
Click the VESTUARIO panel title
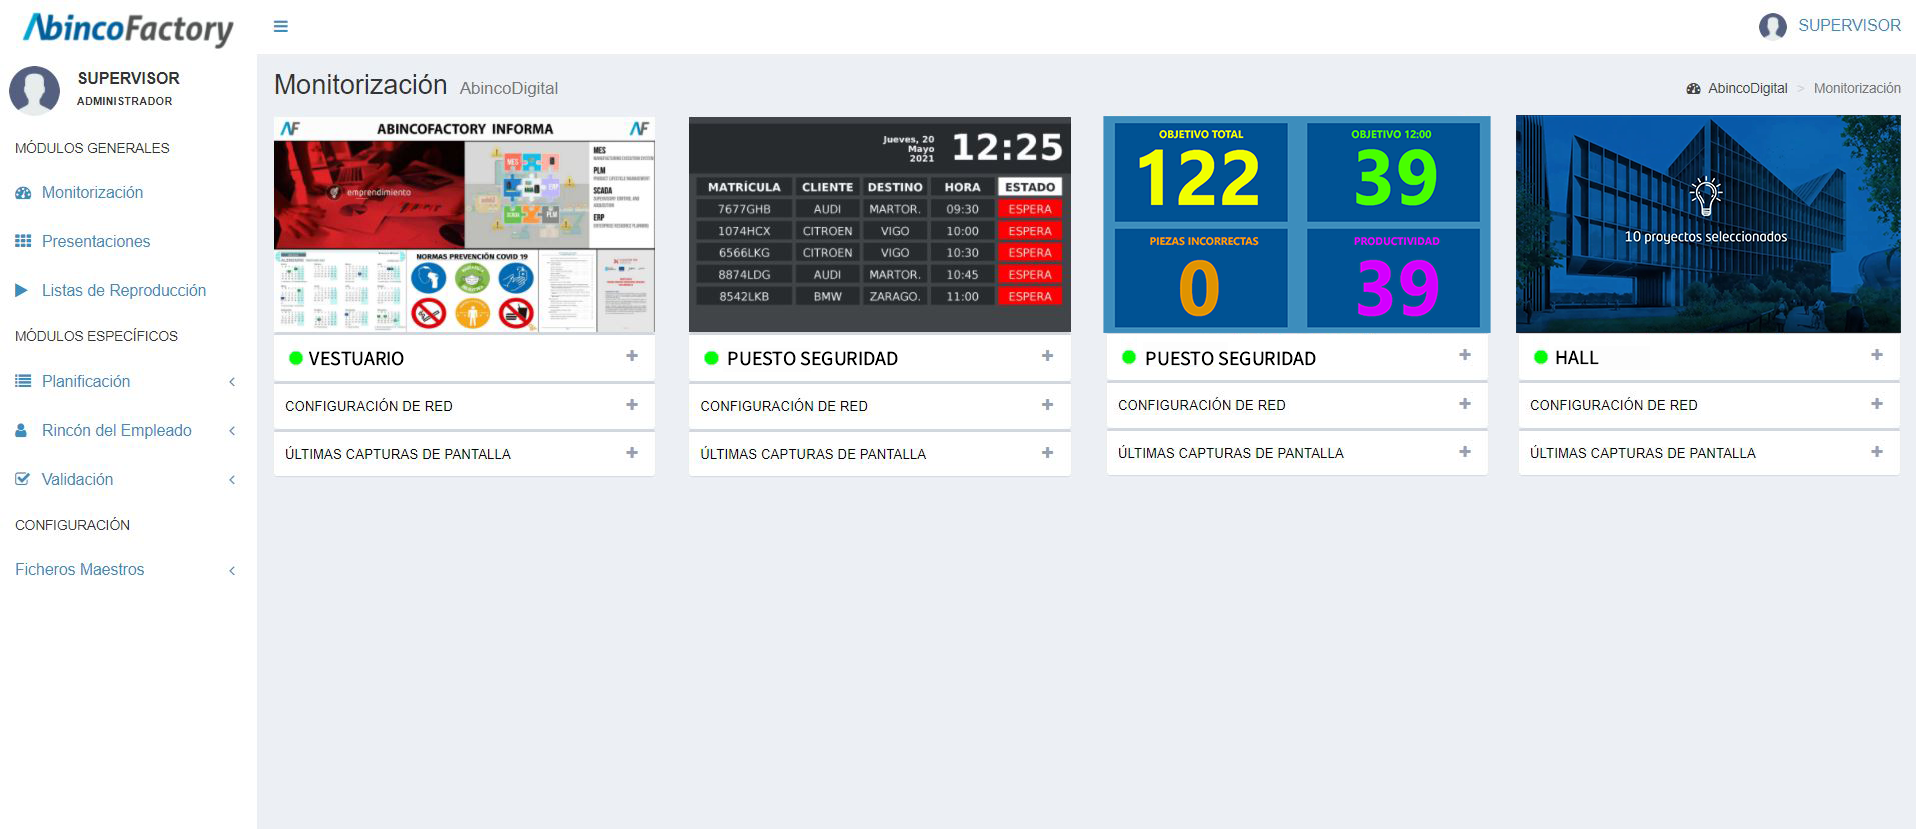coord(356,358)
